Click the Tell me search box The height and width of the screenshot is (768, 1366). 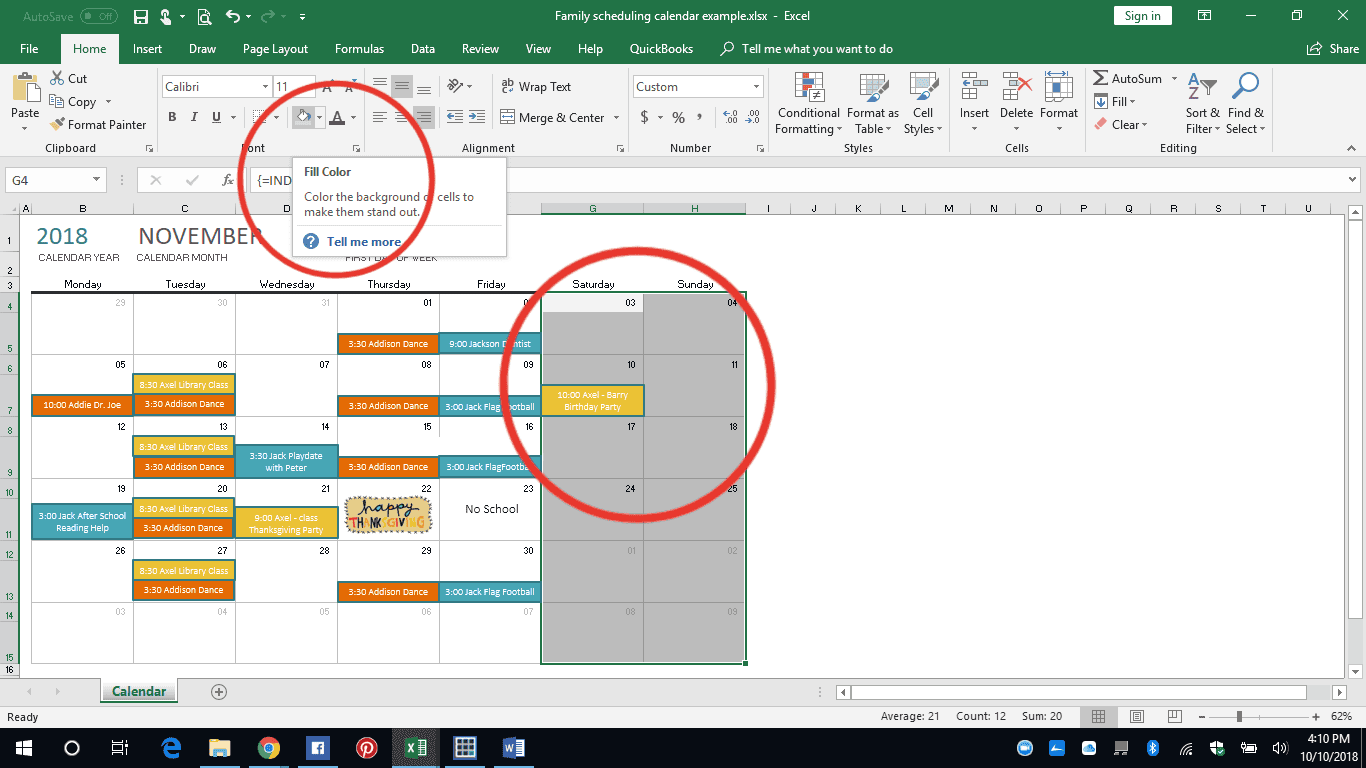[817, 49]
